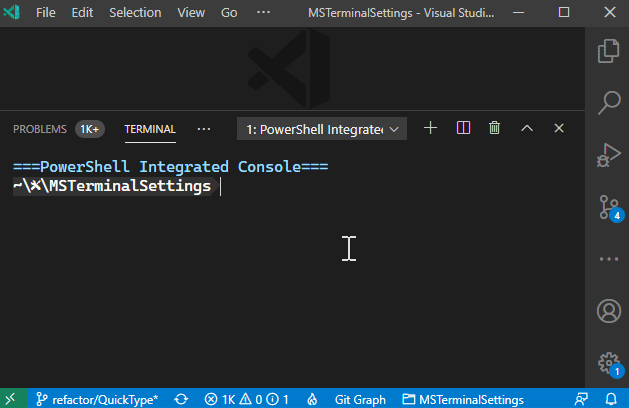Viewport: 629px width, 408px height.
Task: Split the terminal pane
Action: (x=463, y=128)
